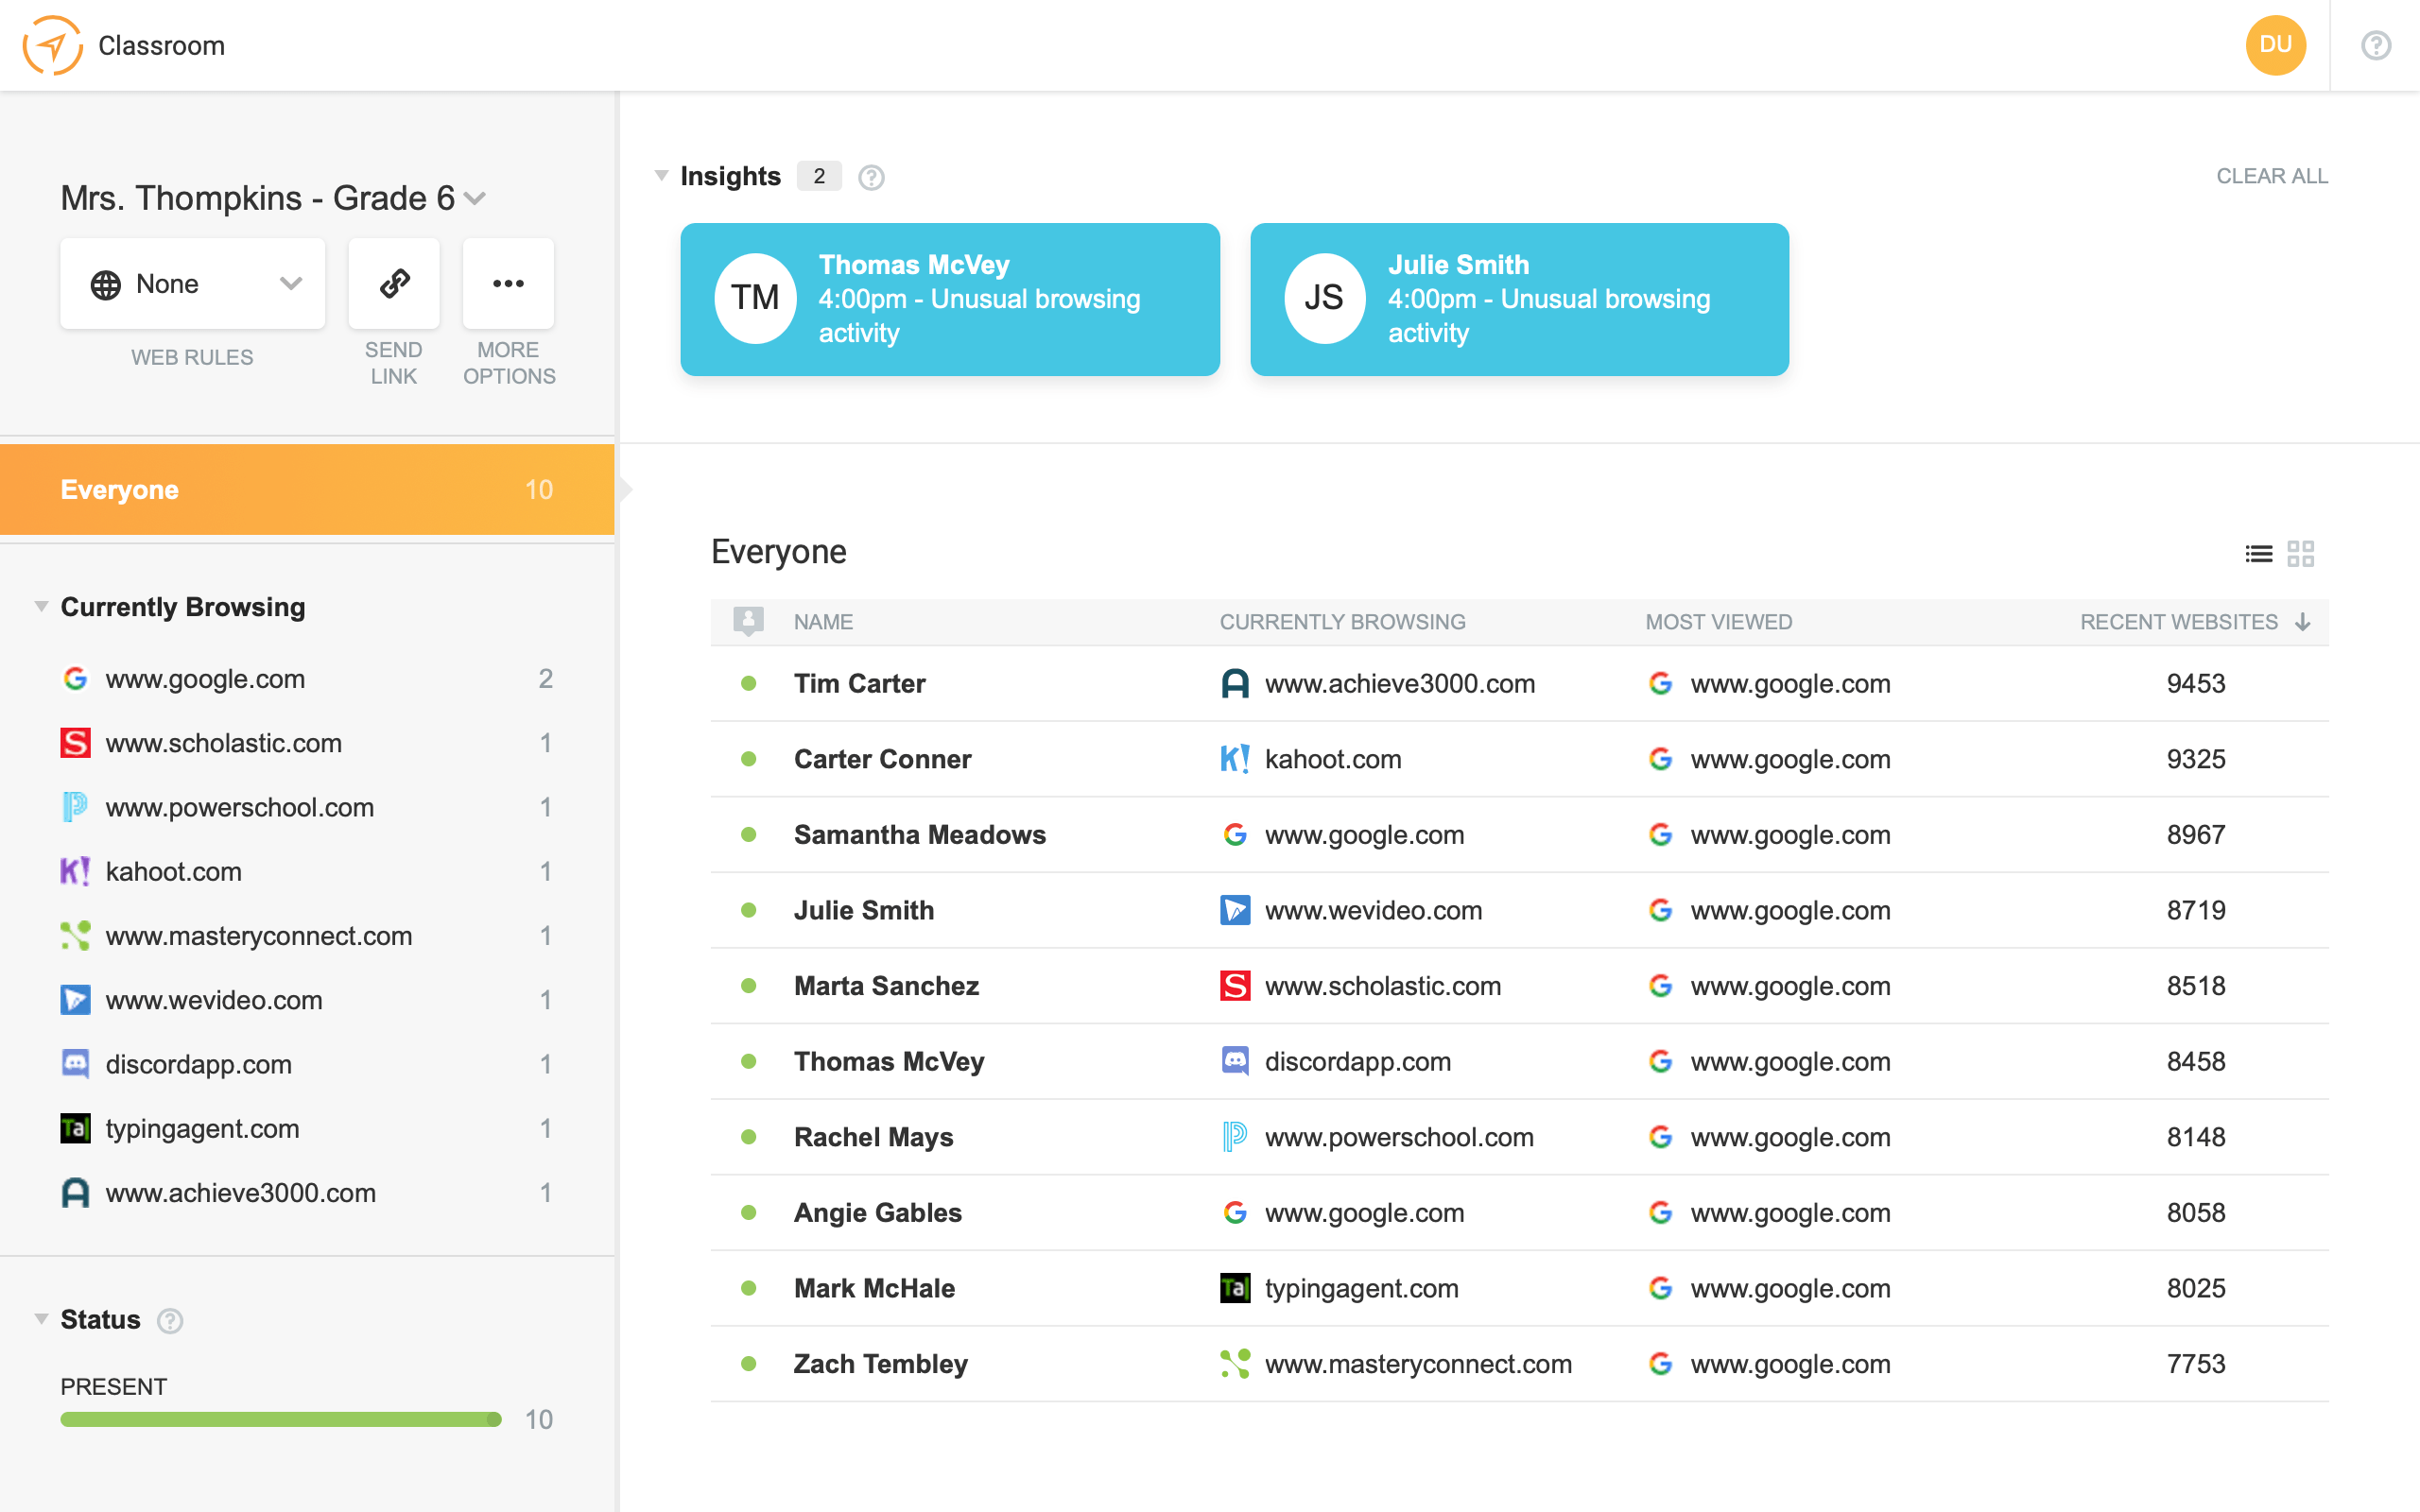Select the Send Link icon

pyautogui.click(x=393, y=283)
